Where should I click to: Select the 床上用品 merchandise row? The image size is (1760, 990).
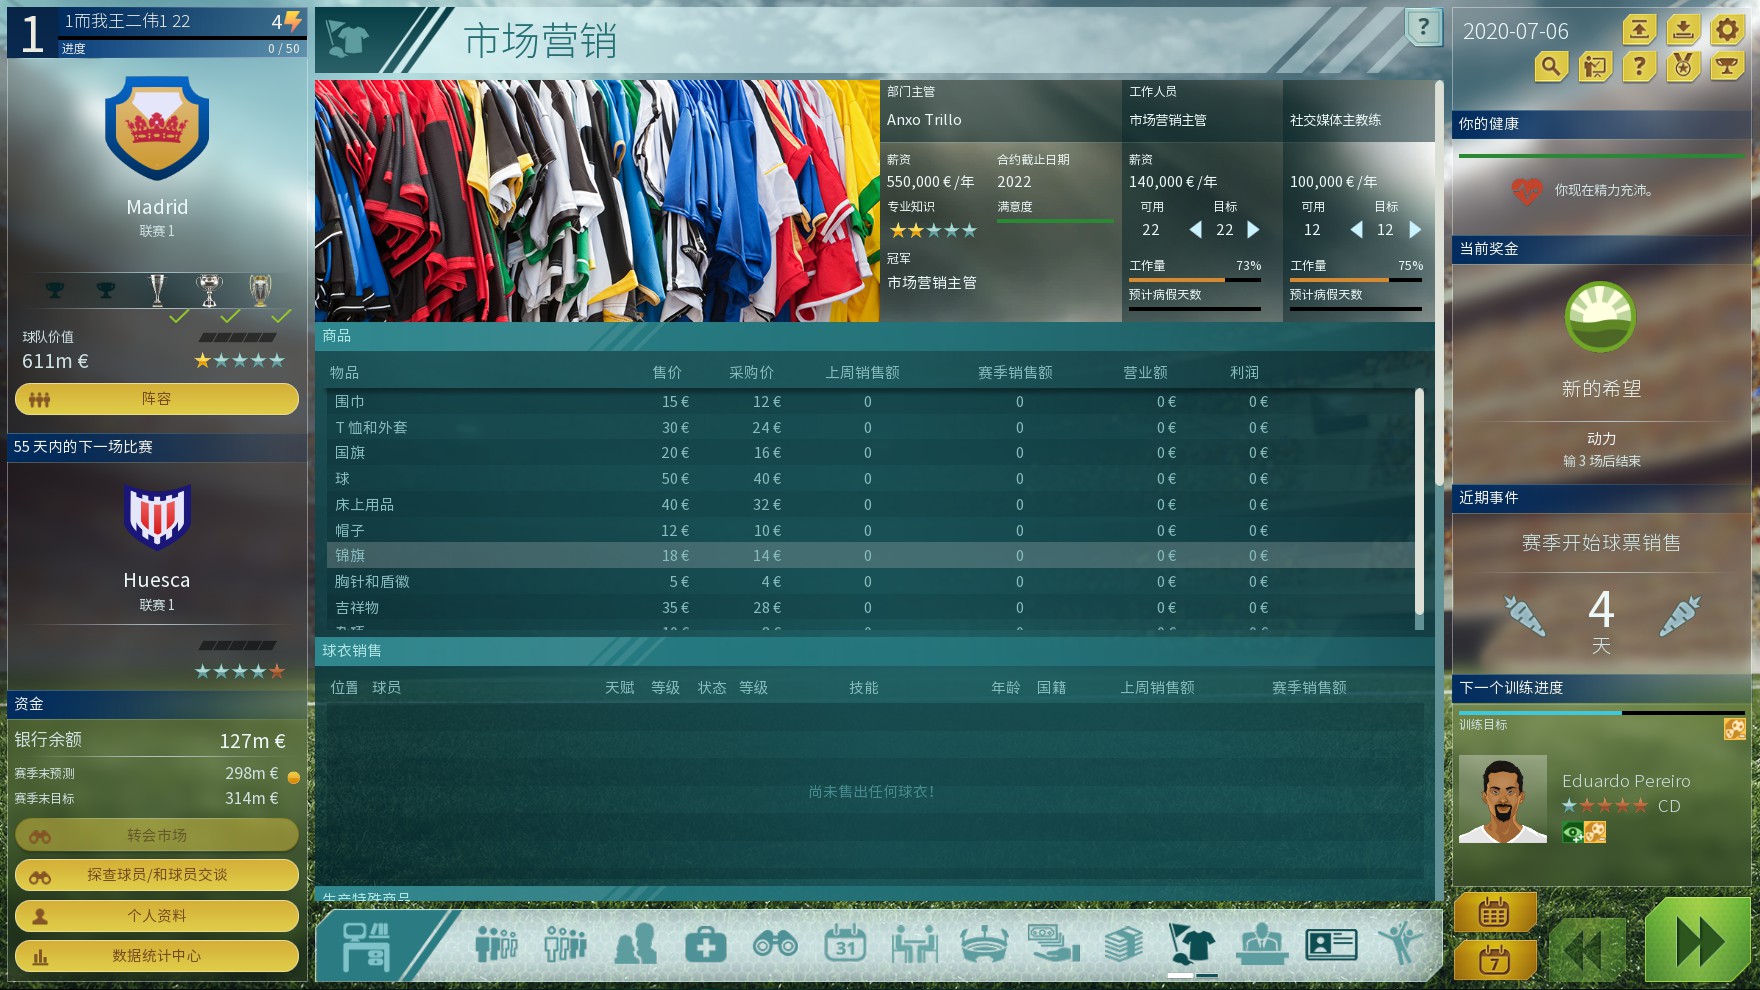point(870,505)
